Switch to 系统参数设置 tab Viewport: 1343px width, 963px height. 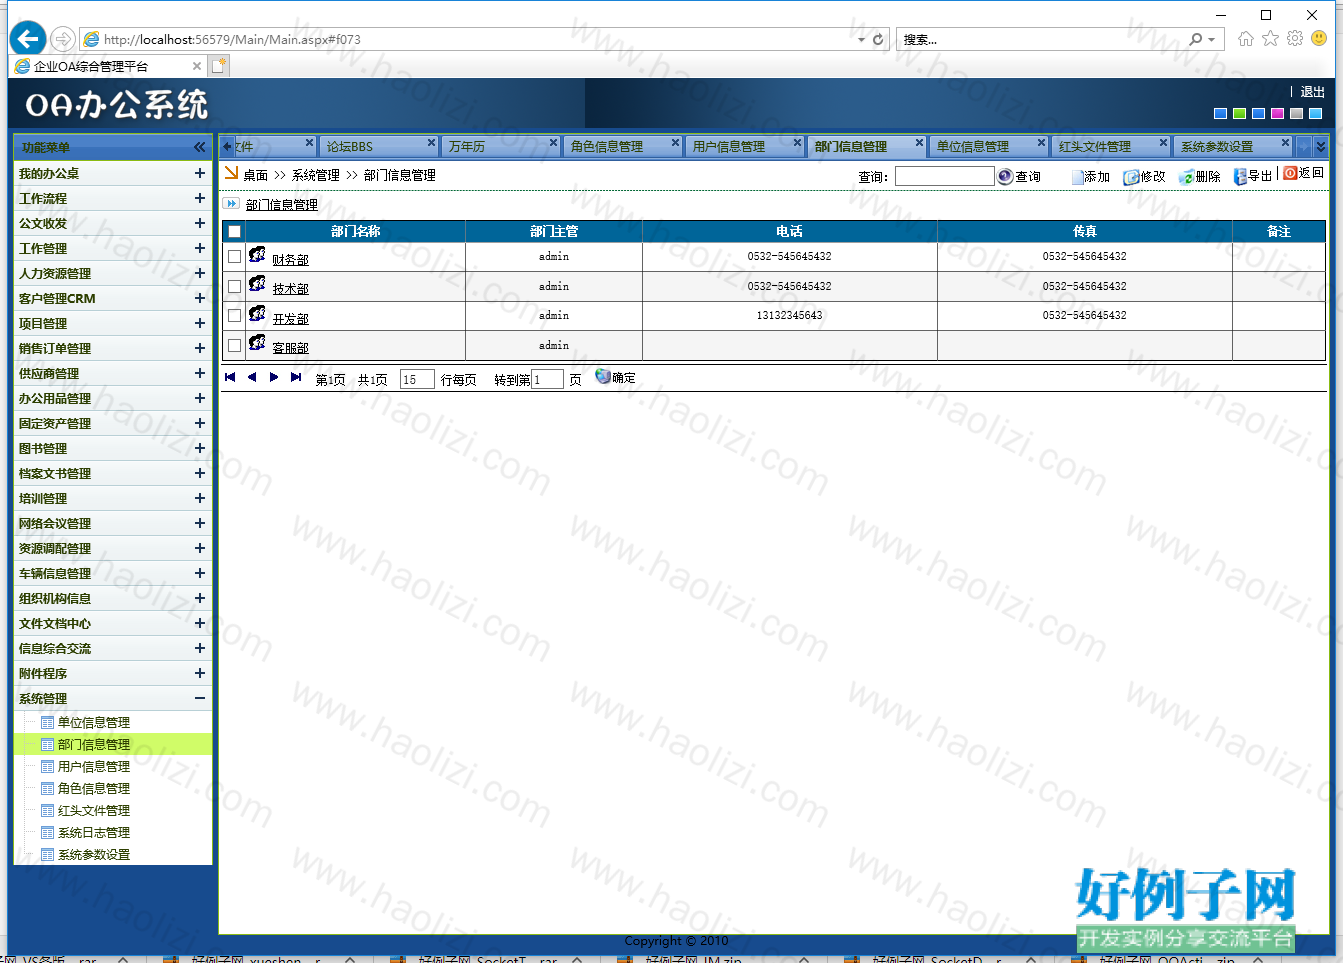point(1233,146)
